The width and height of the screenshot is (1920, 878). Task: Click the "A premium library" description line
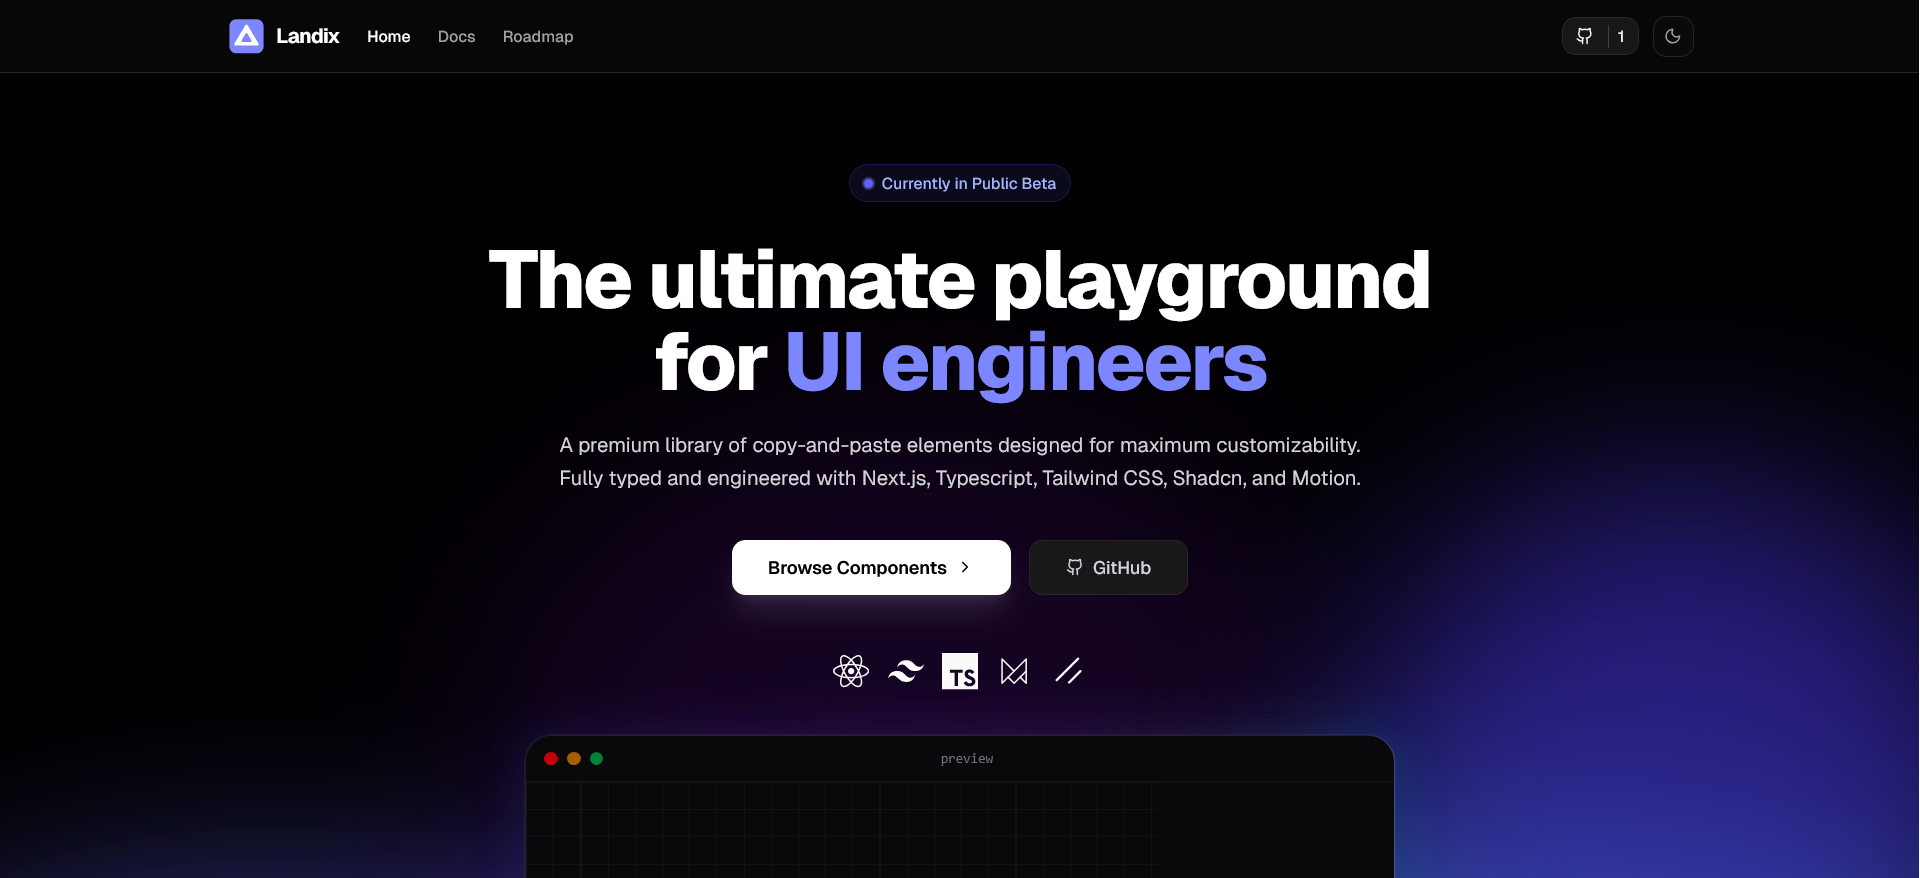tap(960, 445)
